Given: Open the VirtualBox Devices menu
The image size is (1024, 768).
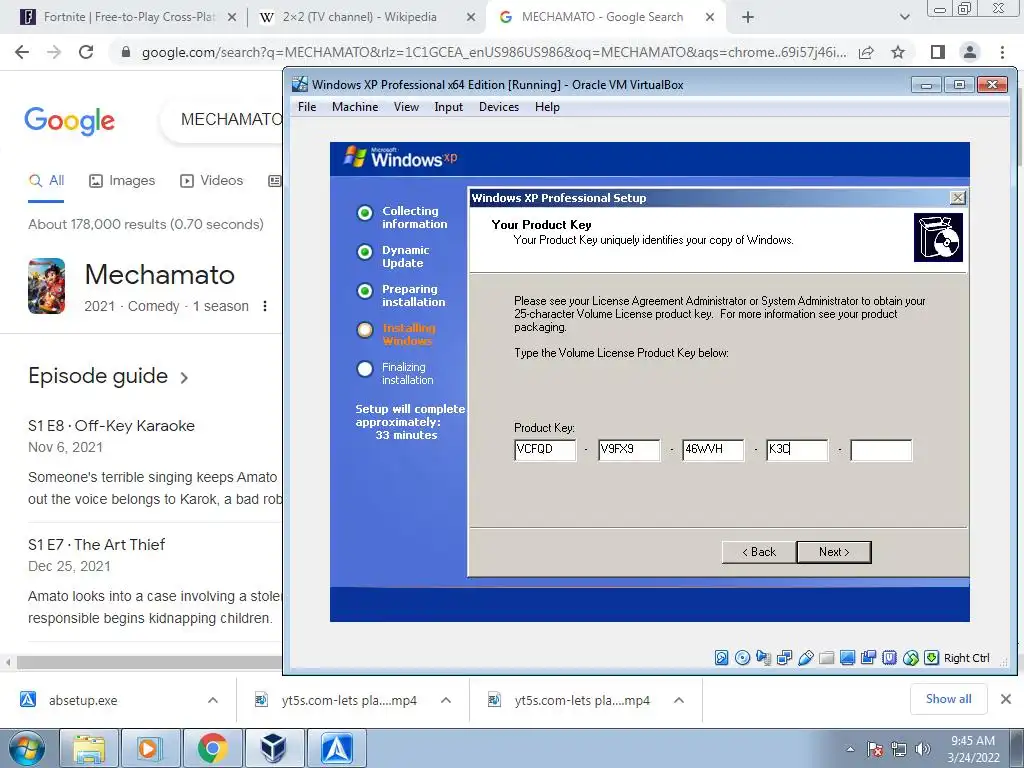Looking at the screenshot, I should [499, 106].
